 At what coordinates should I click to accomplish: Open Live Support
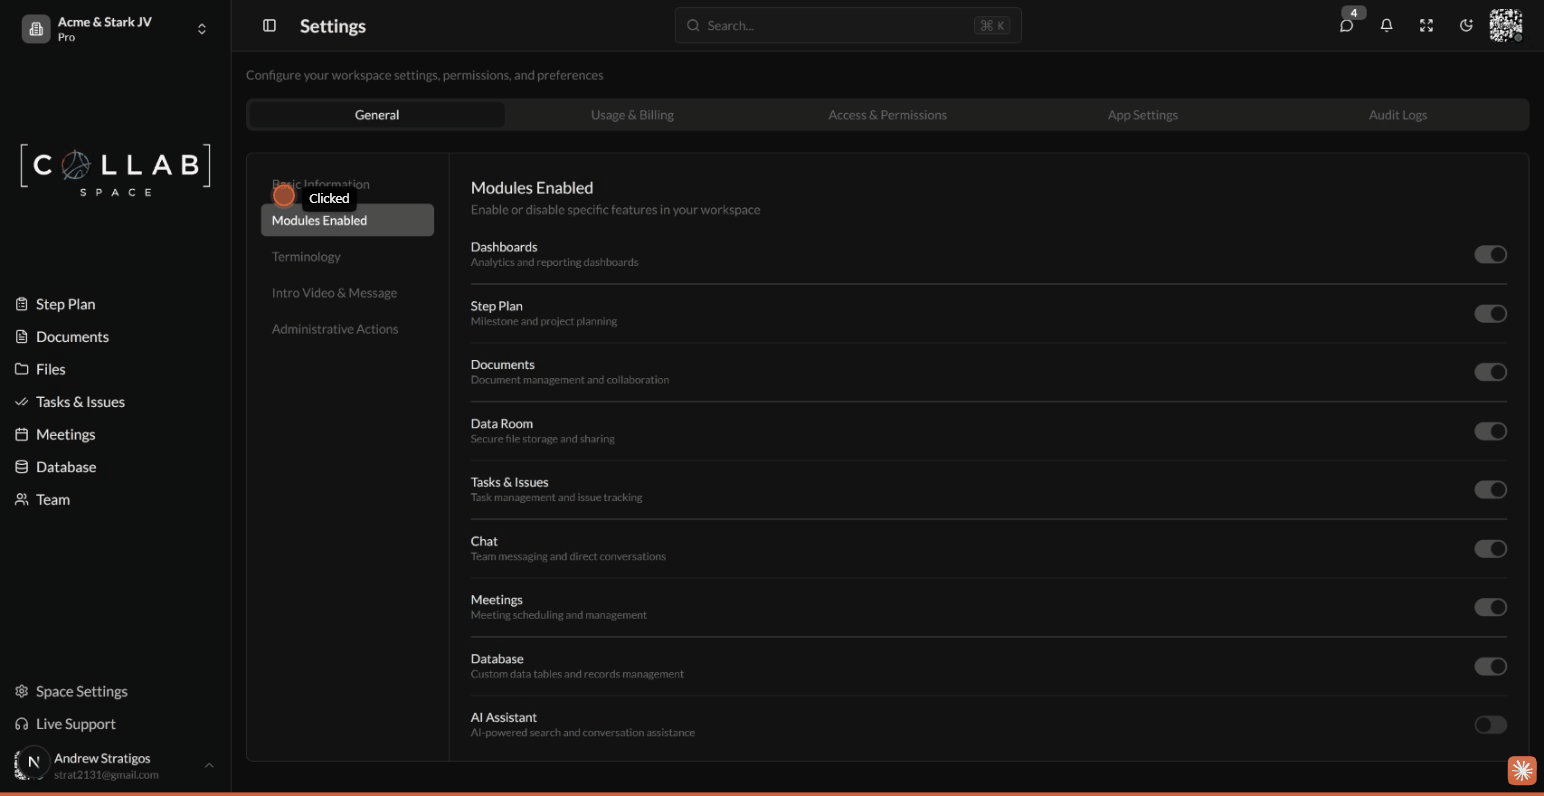[75, 723]
